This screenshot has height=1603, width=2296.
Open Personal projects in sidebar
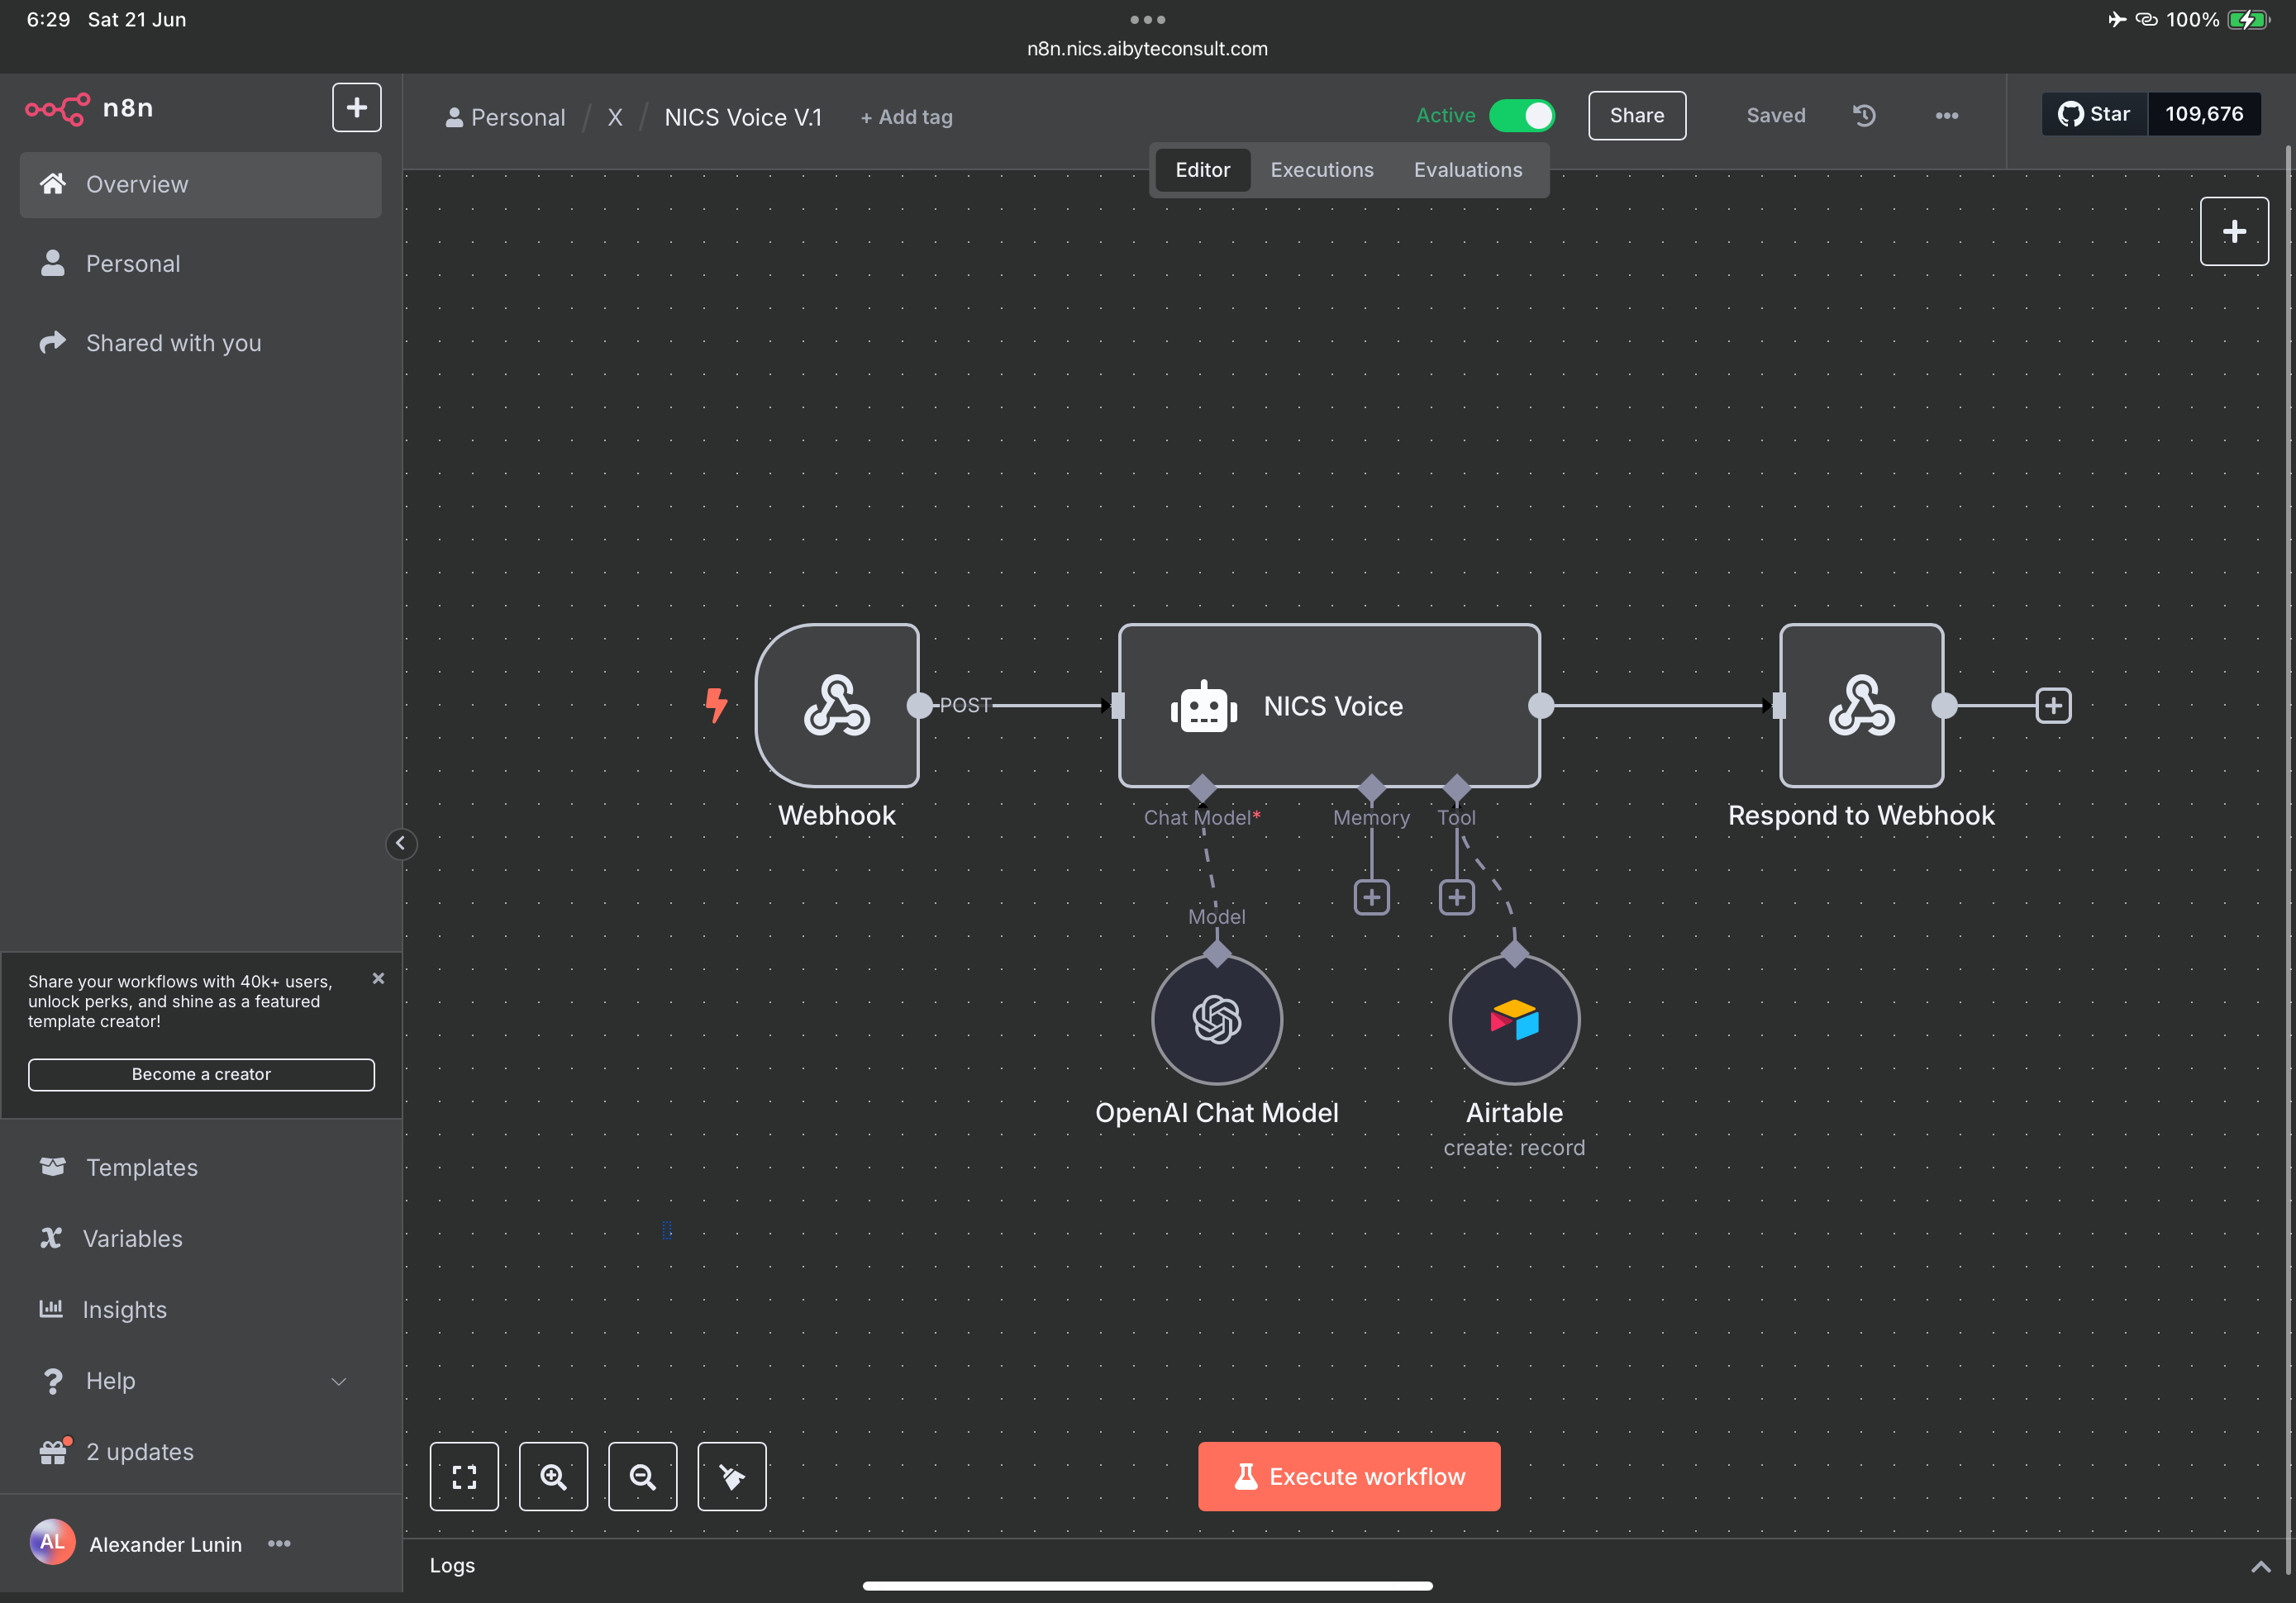click(200, 264)
